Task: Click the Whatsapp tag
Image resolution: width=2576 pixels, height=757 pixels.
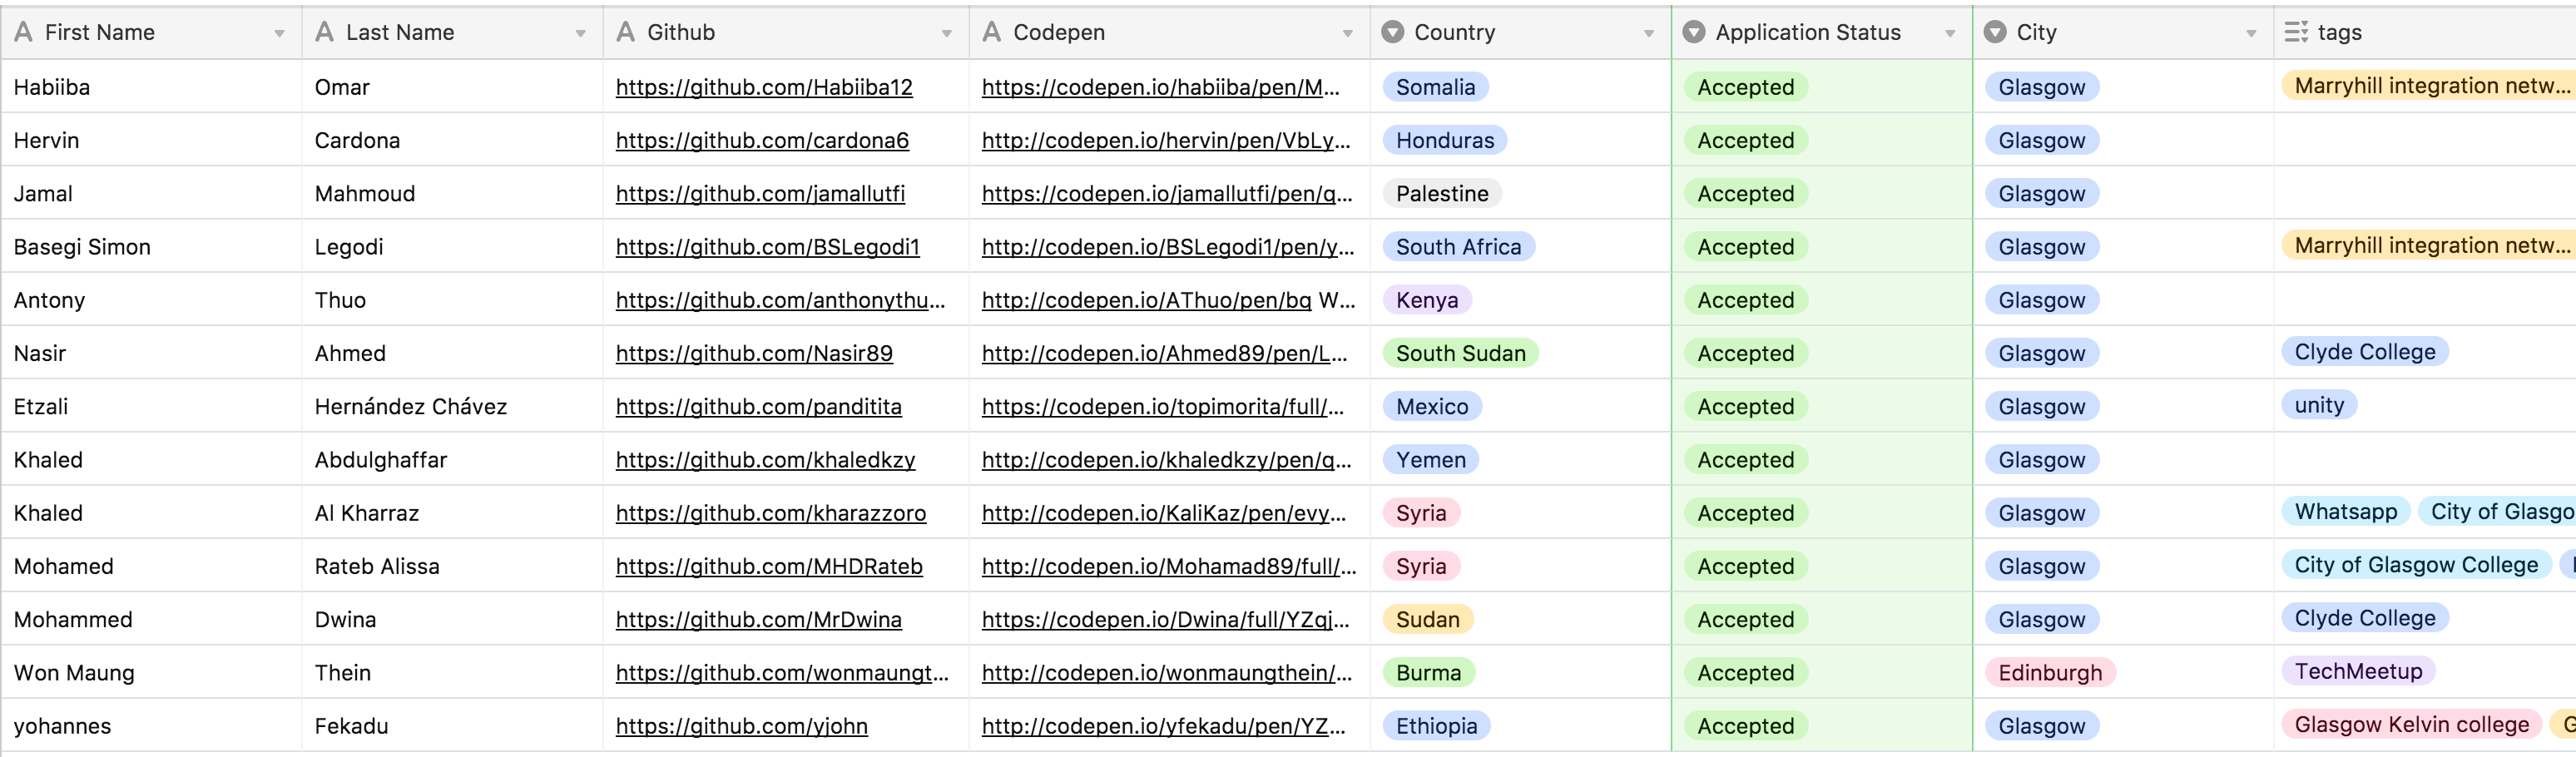Action: click(2345, 511)
